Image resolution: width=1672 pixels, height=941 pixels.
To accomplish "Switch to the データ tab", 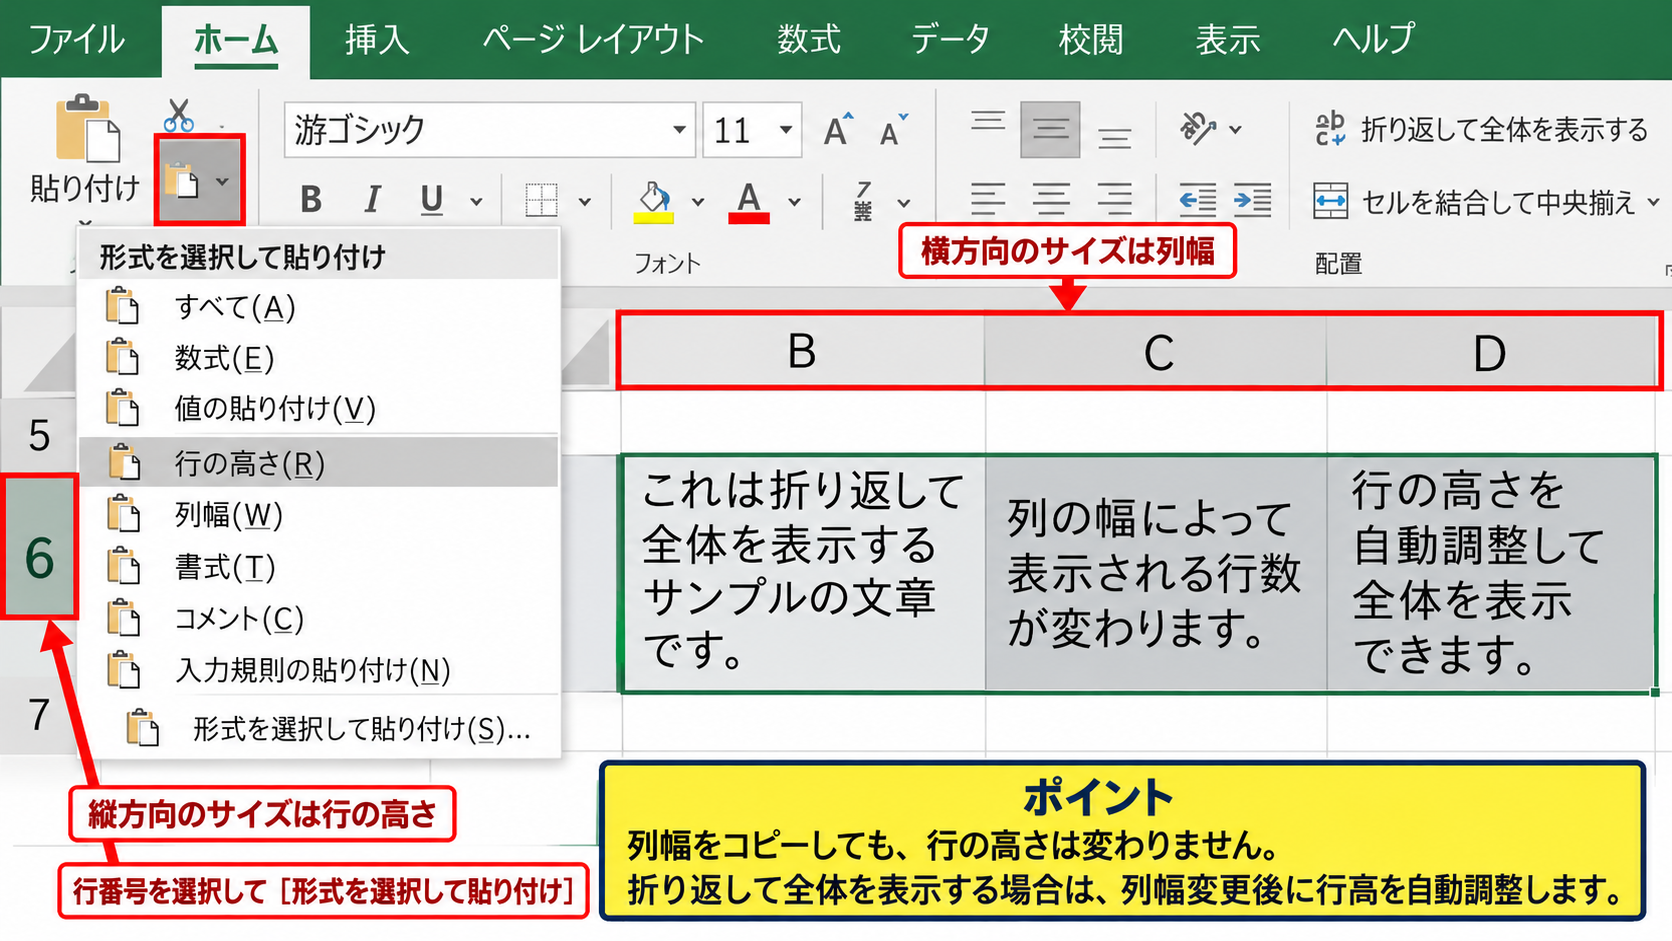I will [x=950, y=39].
